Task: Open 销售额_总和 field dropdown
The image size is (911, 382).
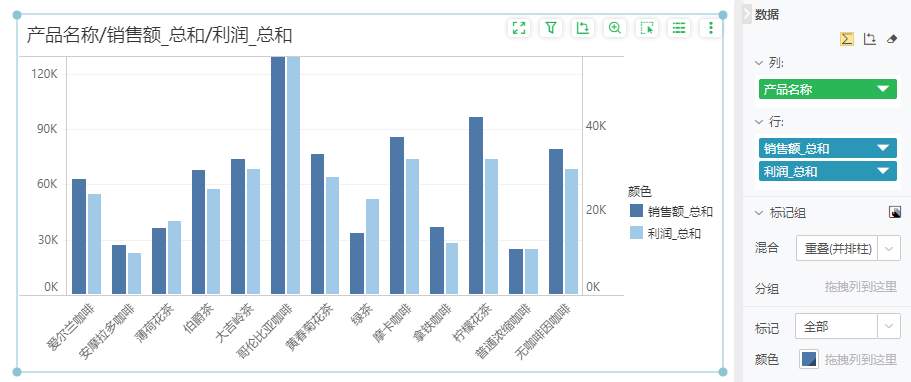Action: pos(883,148)
